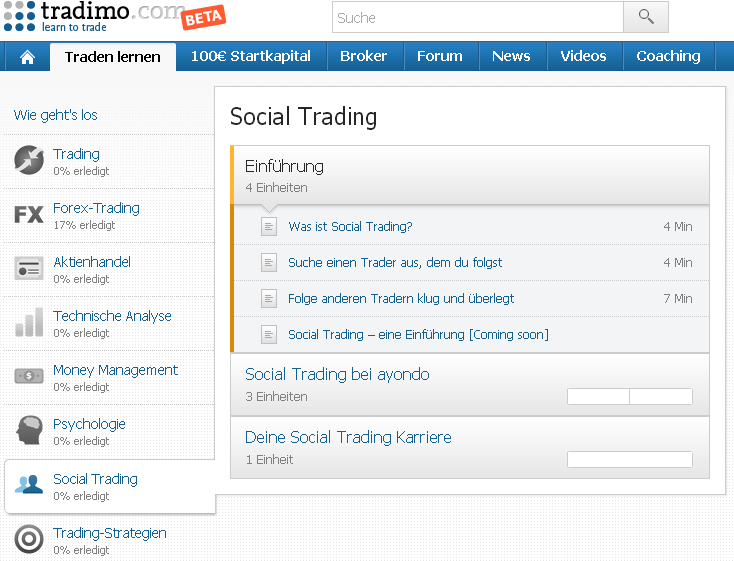Collapse the Einführung section header
The width and height of the screenshot is (734, 561).
(x=470, y=175)
